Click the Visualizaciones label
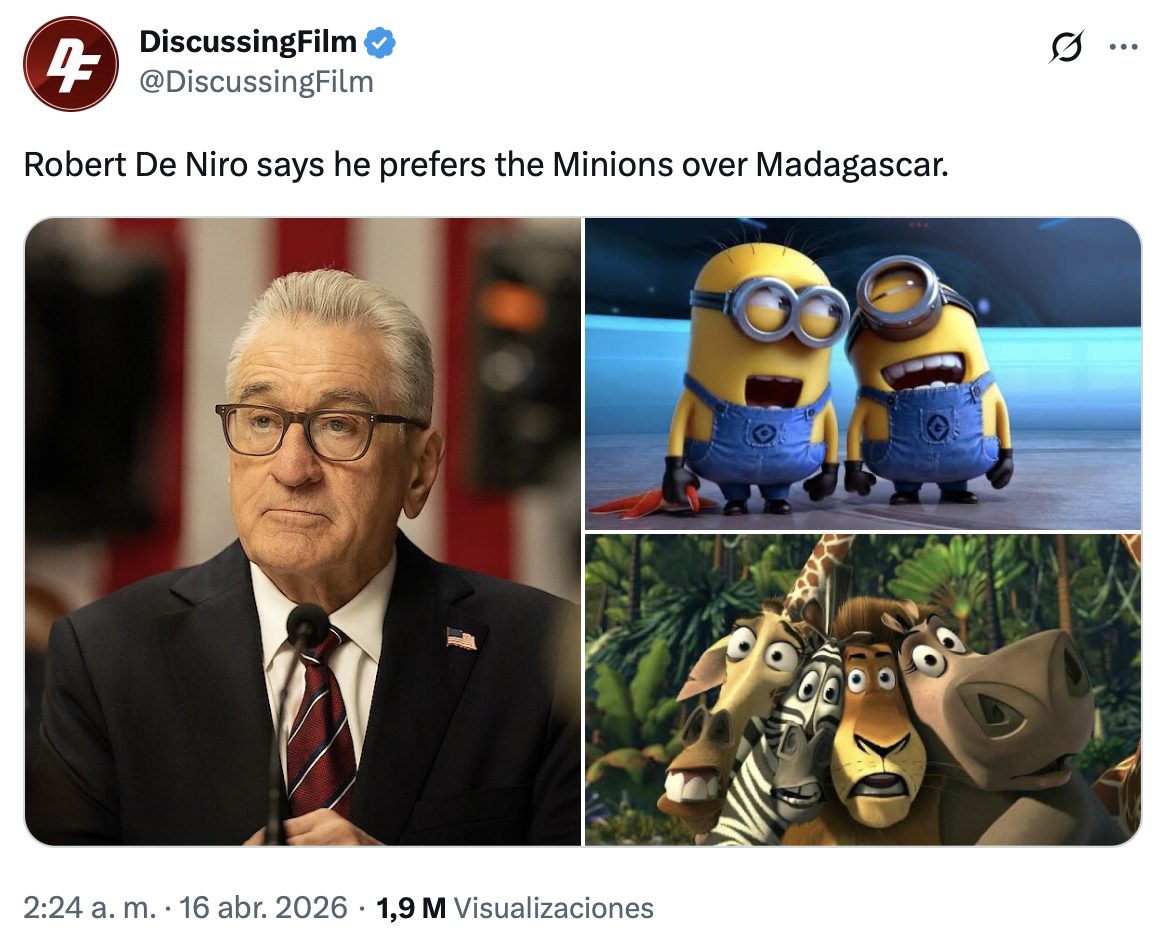This screenshot has height=944, width=1164. pos(554,908)
